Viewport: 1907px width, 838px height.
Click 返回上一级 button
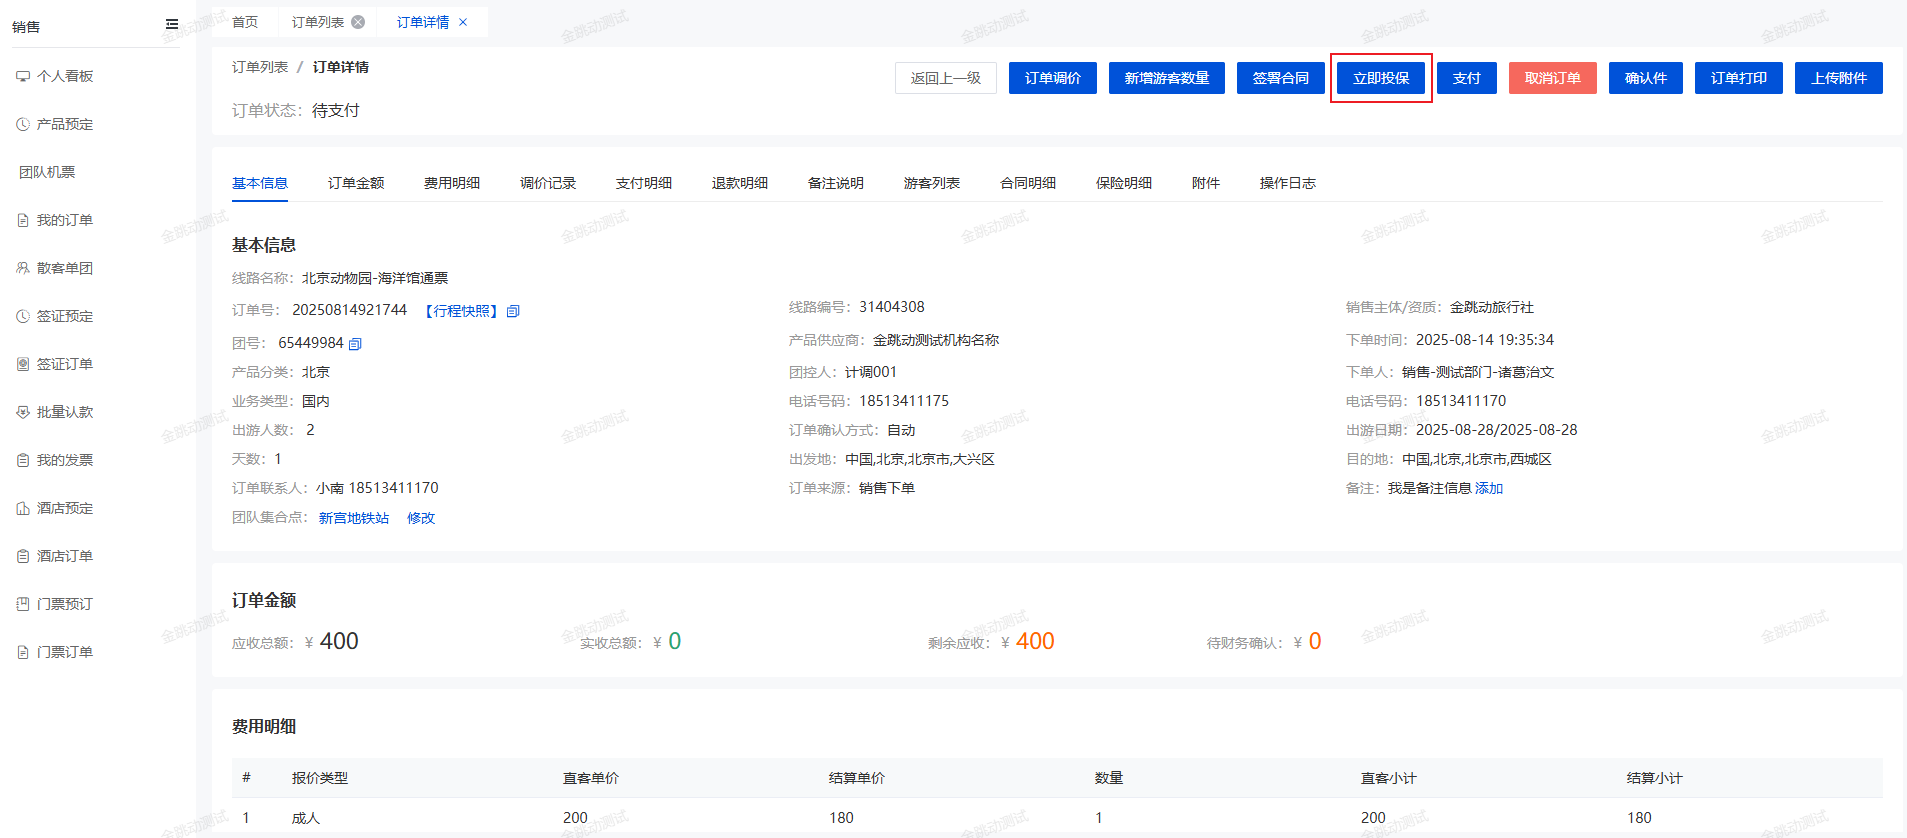(945, 78)
